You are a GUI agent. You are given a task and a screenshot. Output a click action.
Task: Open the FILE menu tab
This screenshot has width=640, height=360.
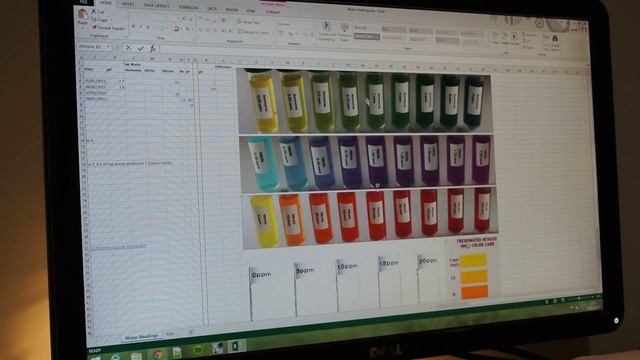83,2
